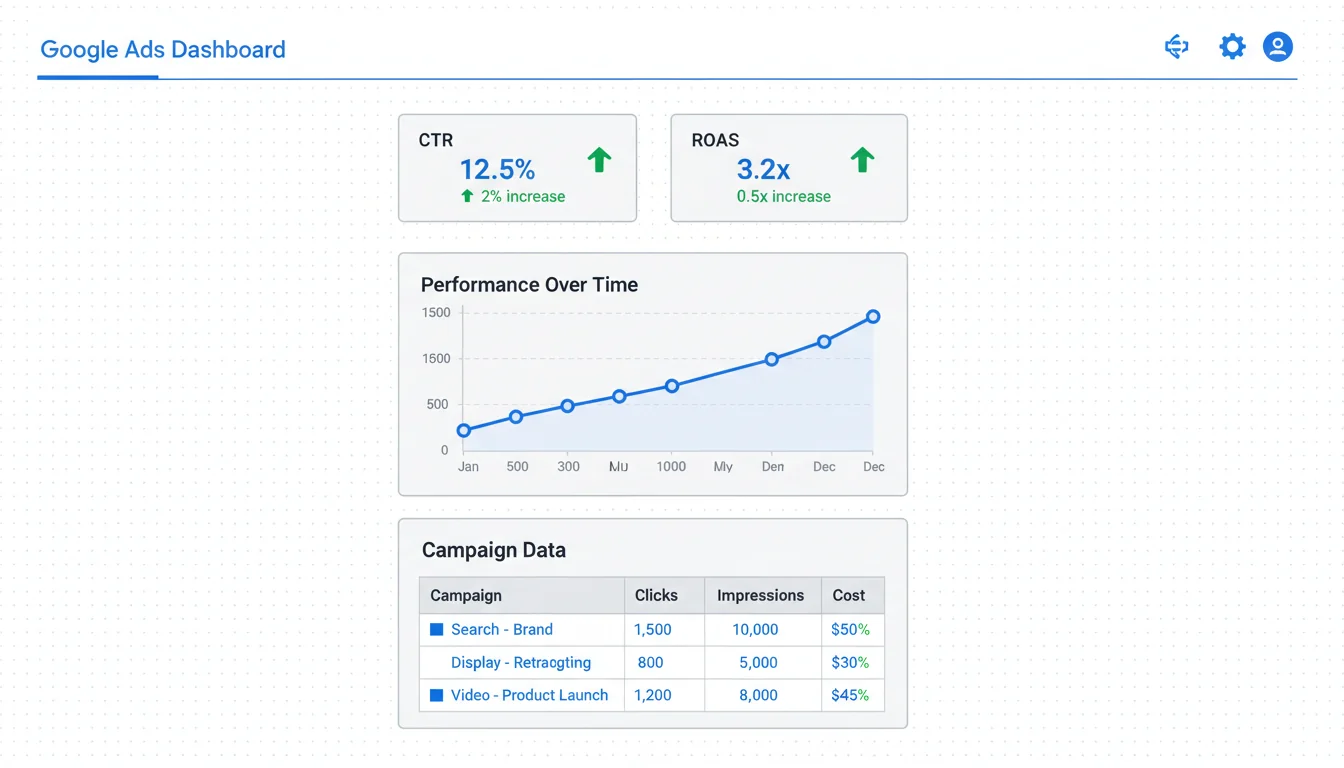Select the chart data point above Jan
Screen dimensions: 1344x768
[464, 431]
